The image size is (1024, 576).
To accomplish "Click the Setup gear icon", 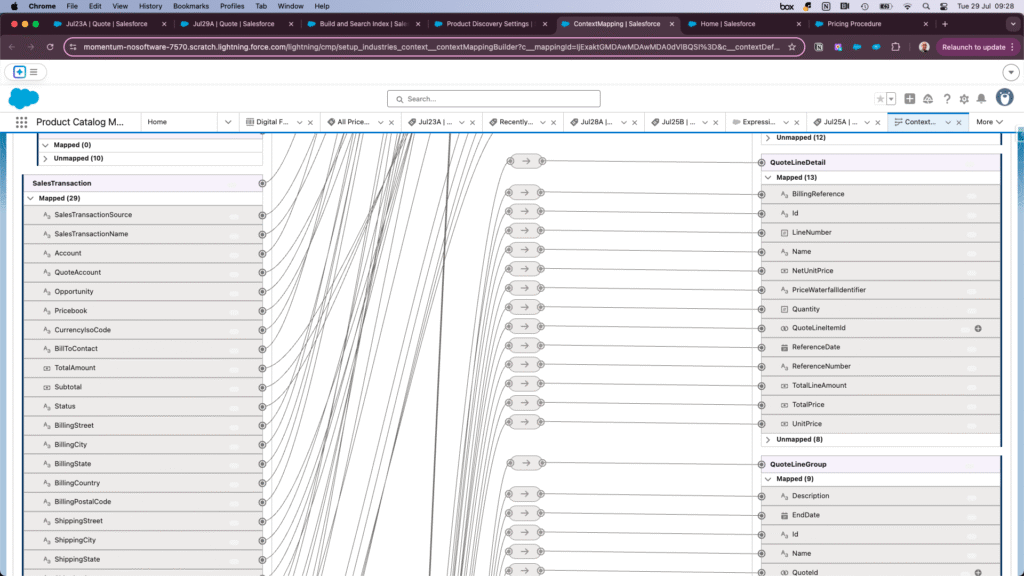I will tap(964, 99).
